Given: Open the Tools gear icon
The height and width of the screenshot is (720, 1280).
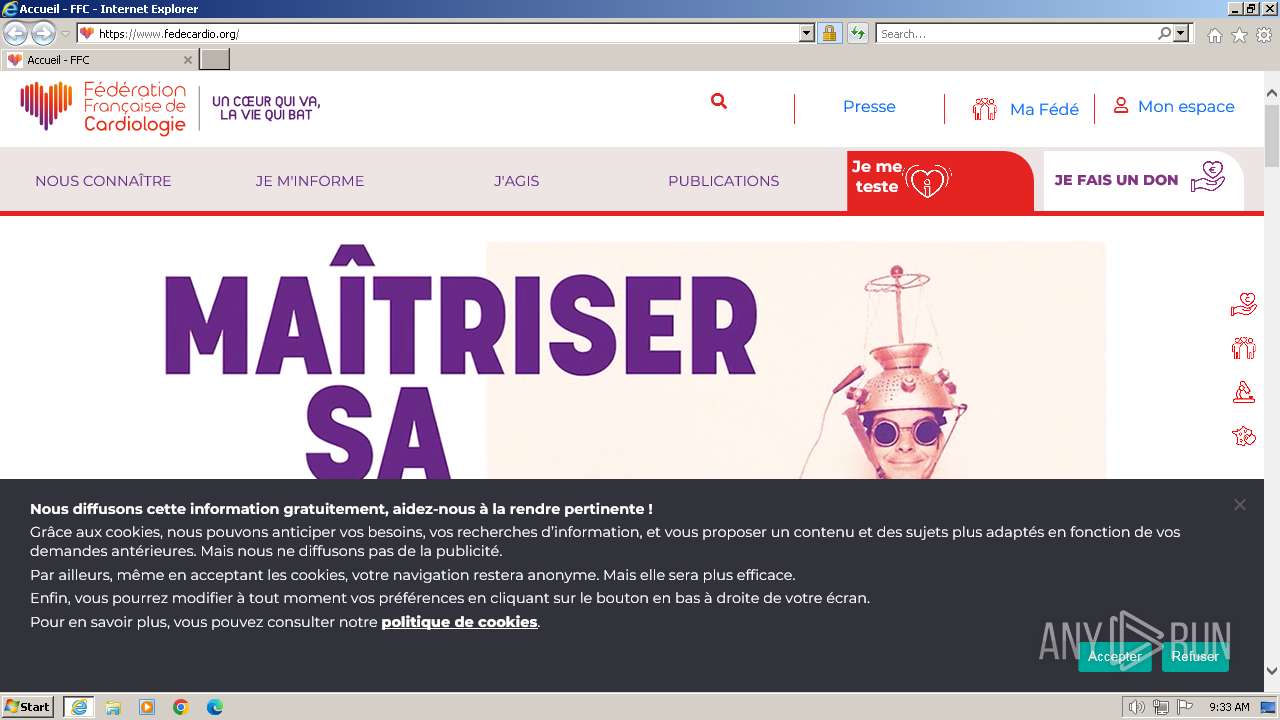Looking at the screenshot, I should pyautogui.click(x=1264, y=35).
